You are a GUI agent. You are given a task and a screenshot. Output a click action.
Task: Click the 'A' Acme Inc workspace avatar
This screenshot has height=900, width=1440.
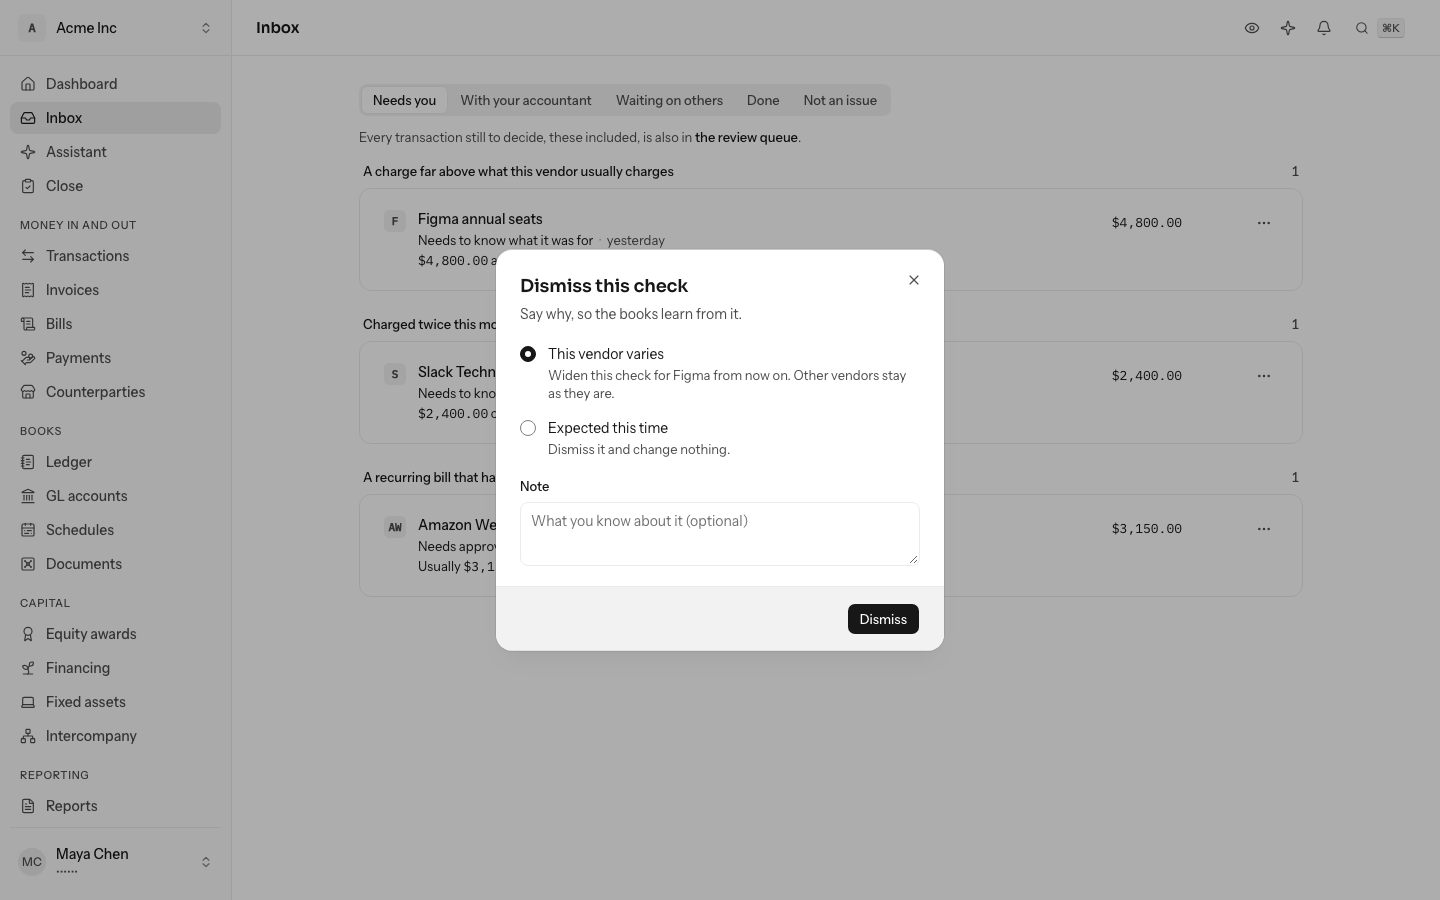coord(32,28)
